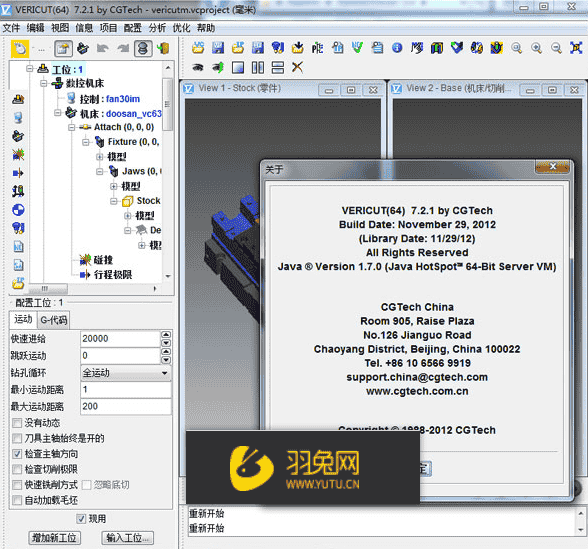Click the eye view icon in second row
Screen dimensions: 588x549
coord(198,68)
